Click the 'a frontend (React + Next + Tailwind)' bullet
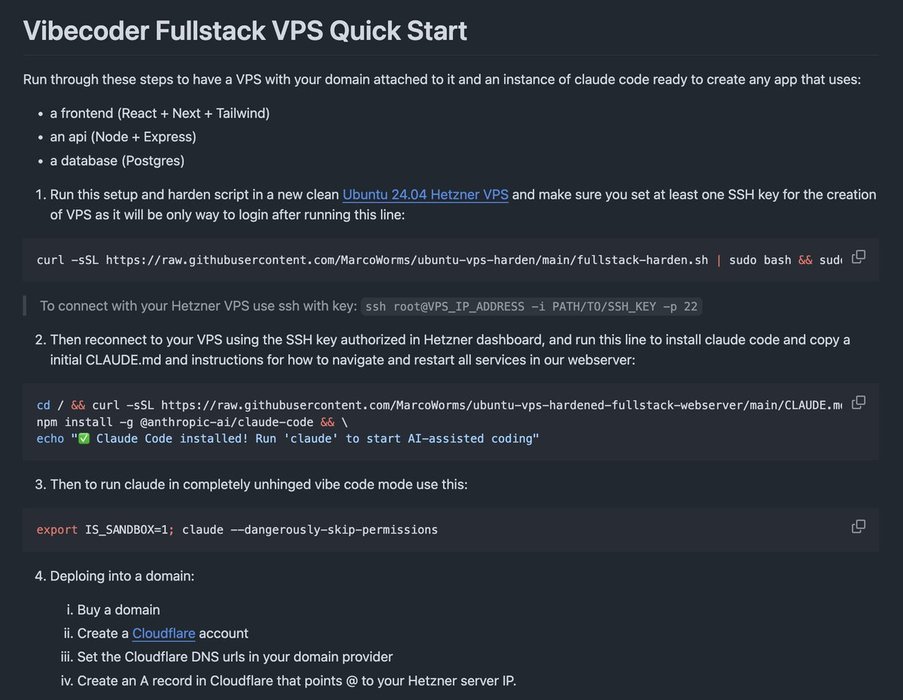 pos(160,113)
